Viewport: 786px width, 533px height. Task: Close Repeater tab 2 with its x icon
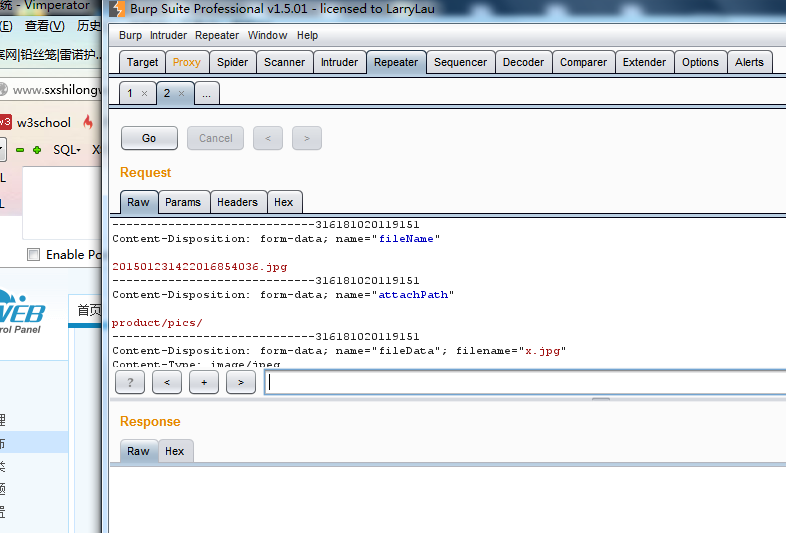(181, 93)
